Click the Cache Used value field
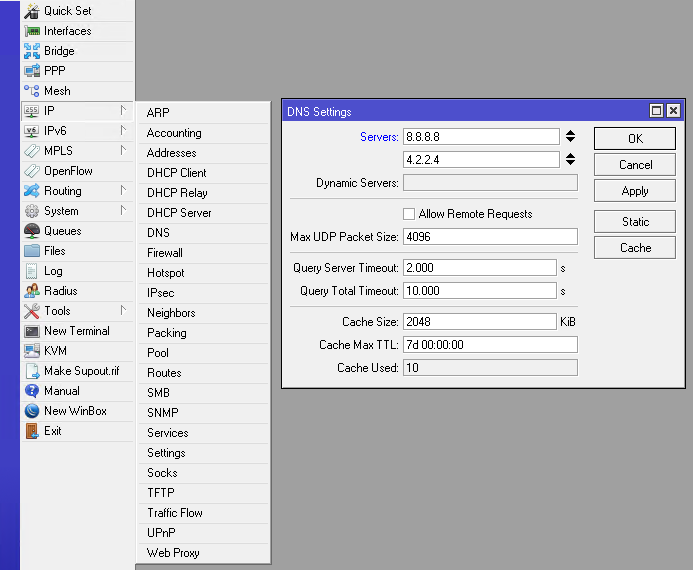693x570 pixels. 490,368
